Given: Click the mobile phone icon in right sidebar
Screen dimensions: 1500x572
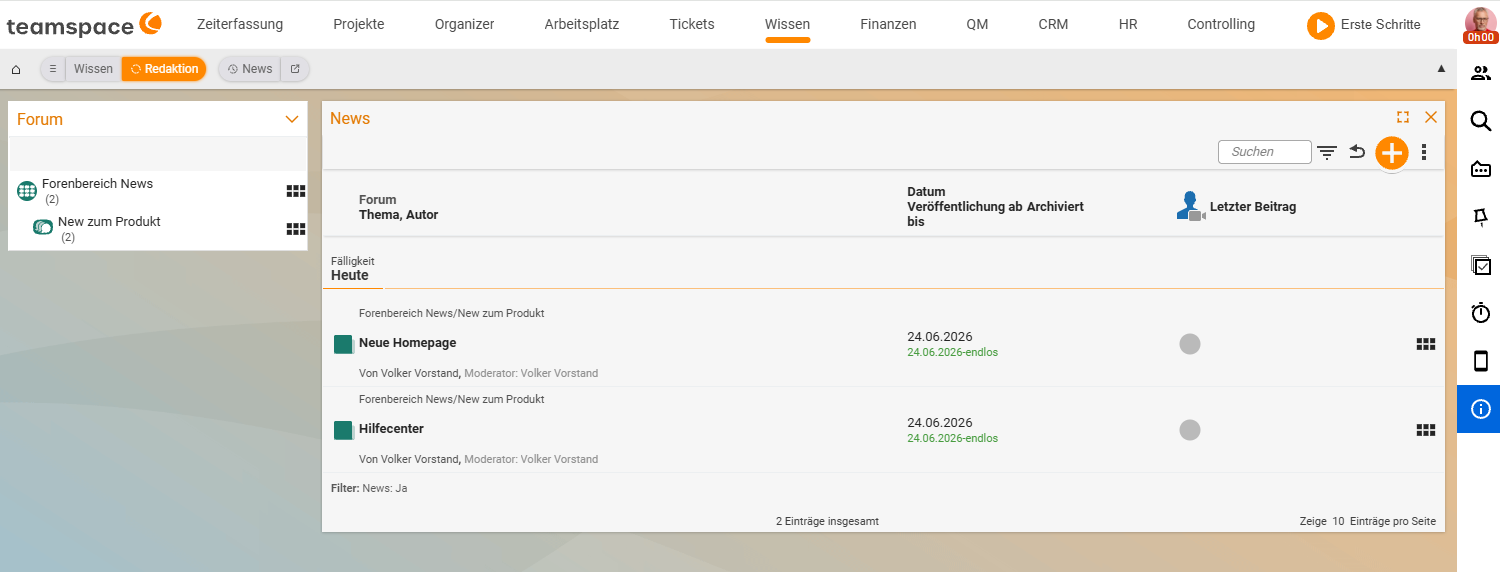Looking at the screenshot, I should coord(1481,361).
